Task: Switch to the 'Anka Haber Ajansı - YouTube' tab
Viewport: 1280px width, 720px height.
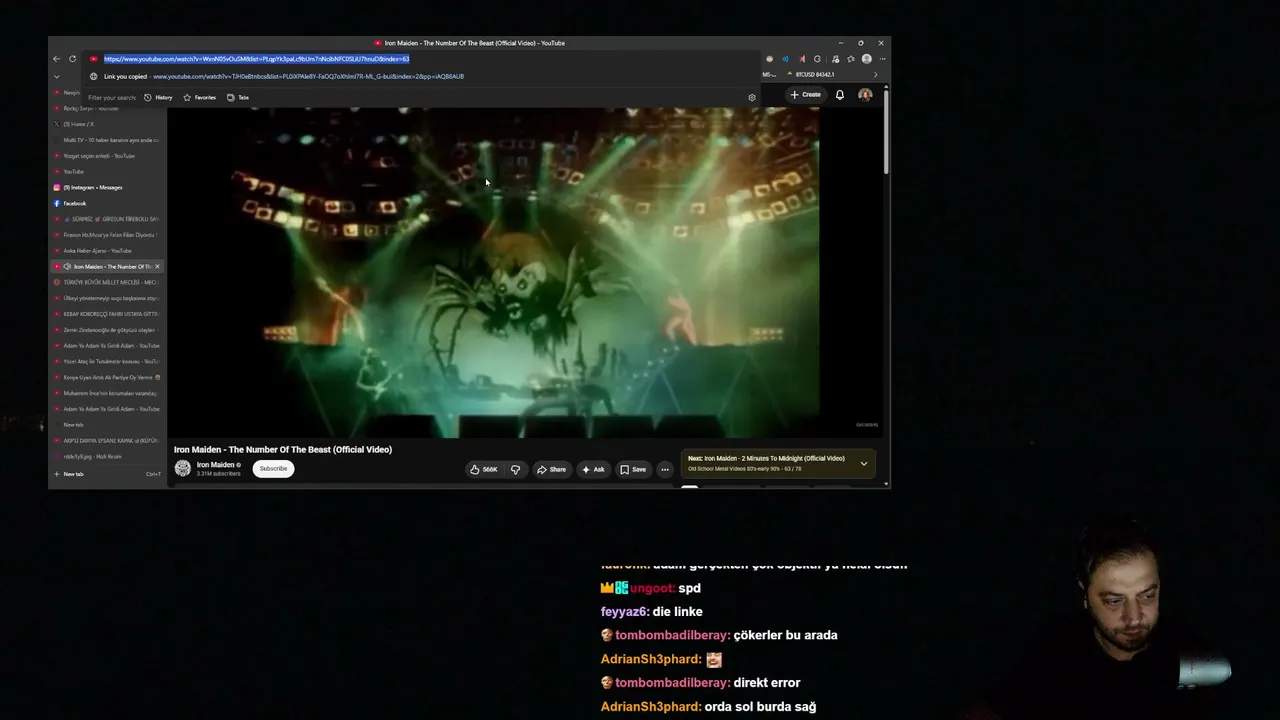Action: click(x=106, y=251)
